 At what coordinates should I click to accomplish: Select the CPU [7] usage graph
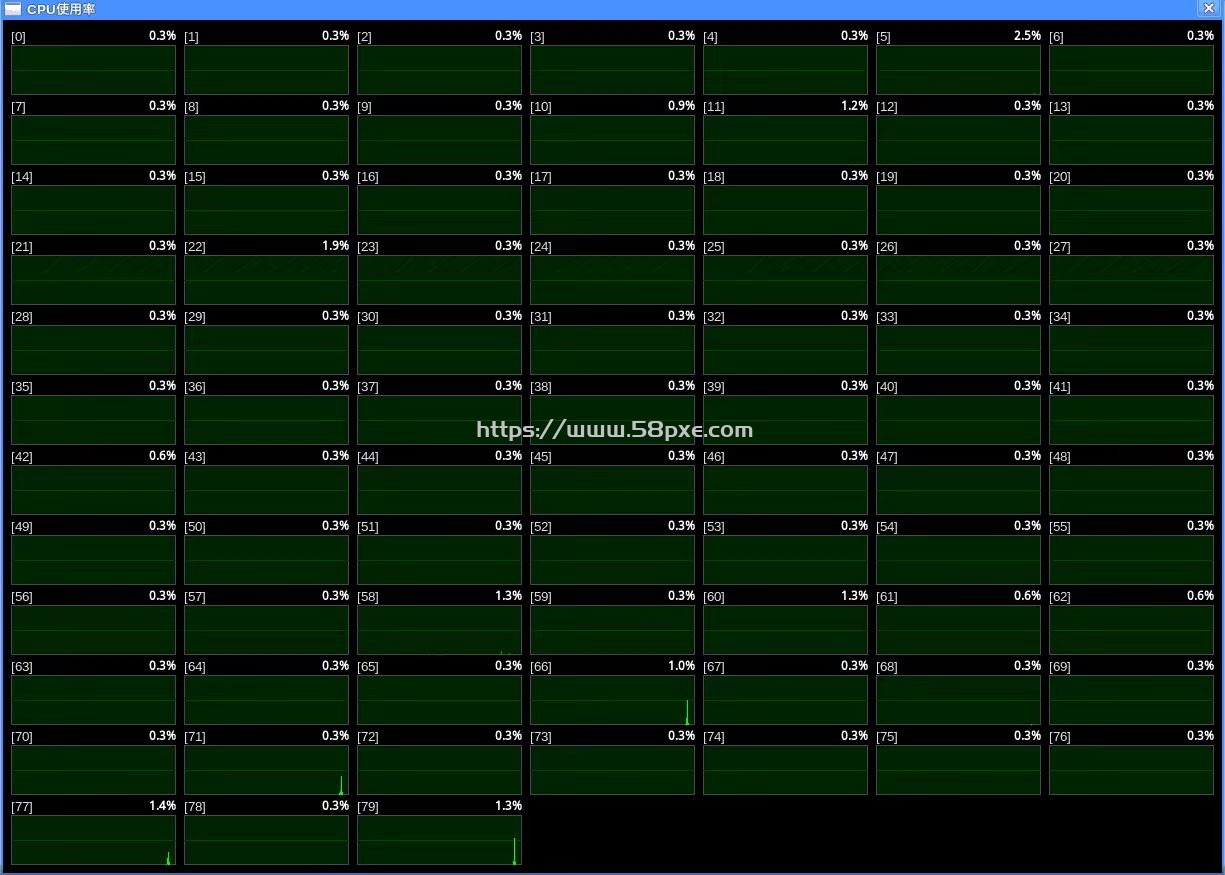(x=93, y=140)
